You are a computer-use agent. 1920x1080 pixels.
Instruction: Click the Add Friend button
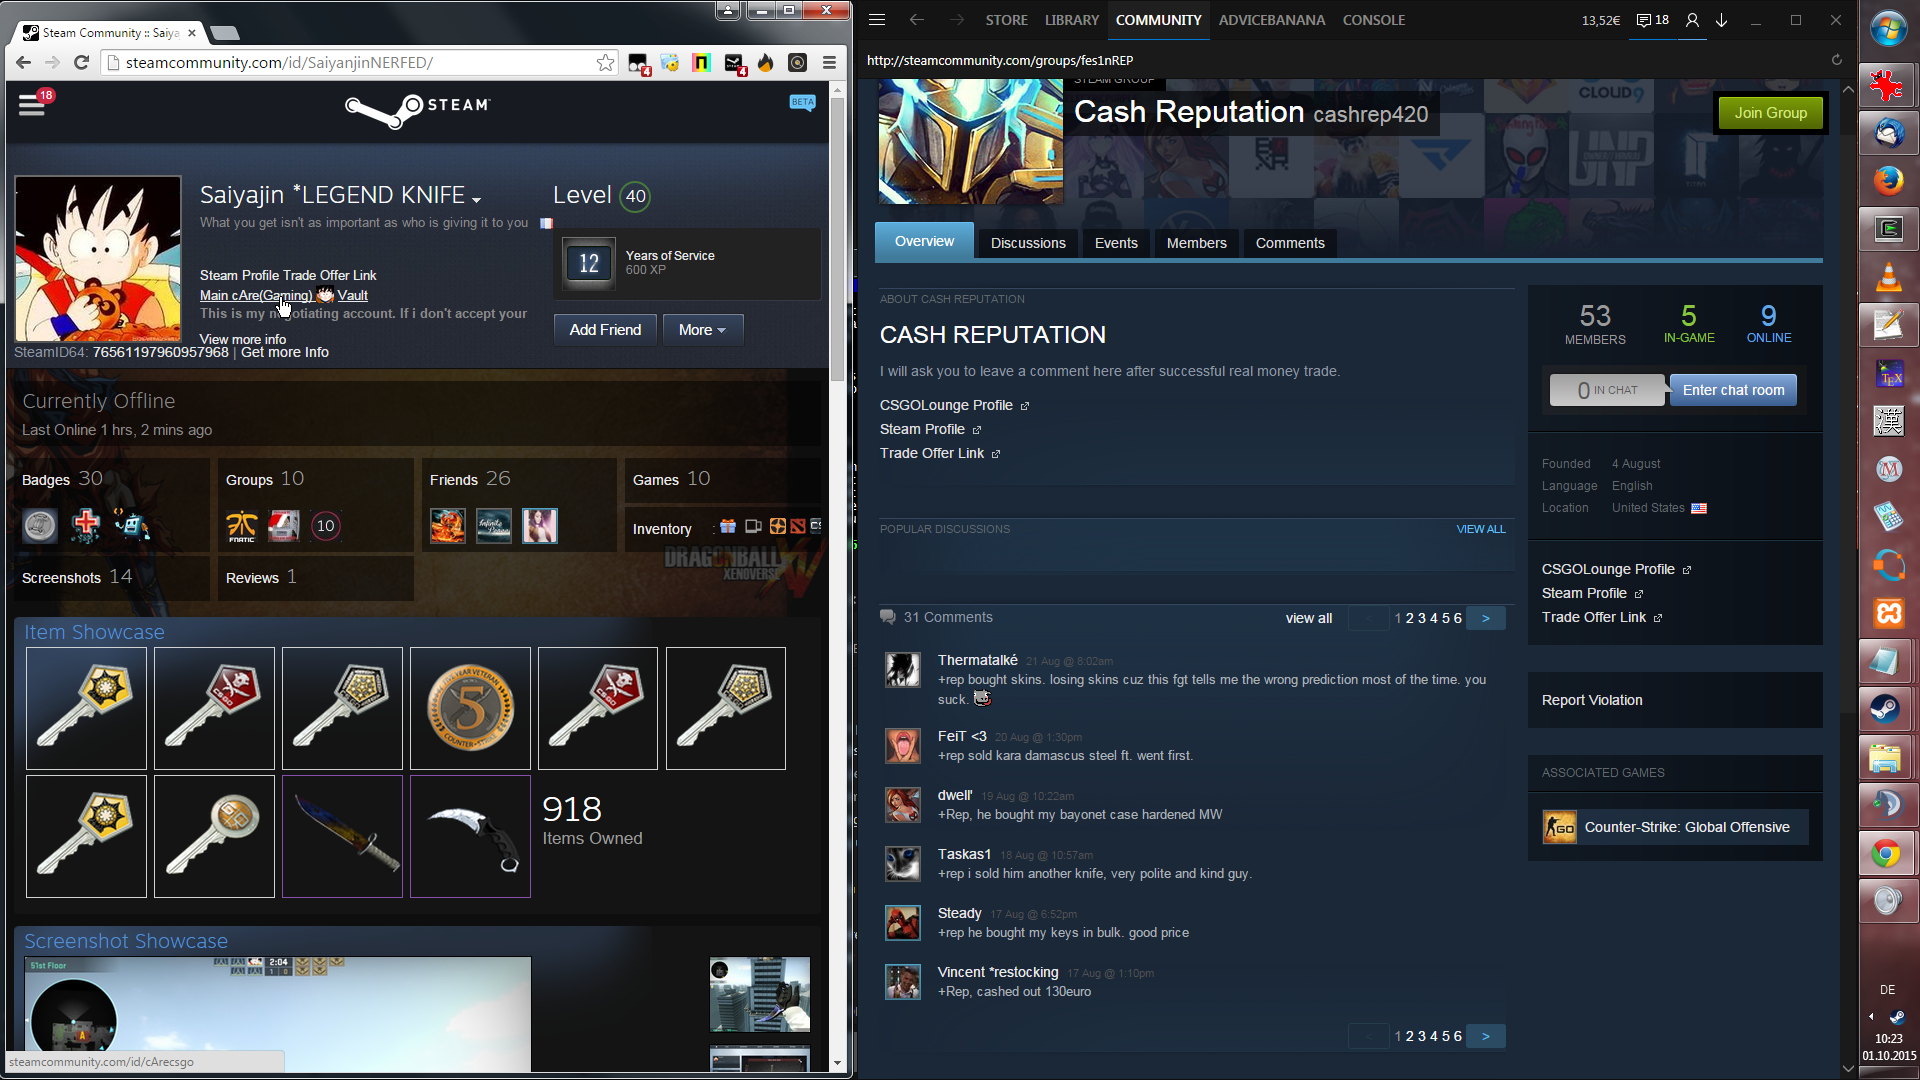pos(605,330)
